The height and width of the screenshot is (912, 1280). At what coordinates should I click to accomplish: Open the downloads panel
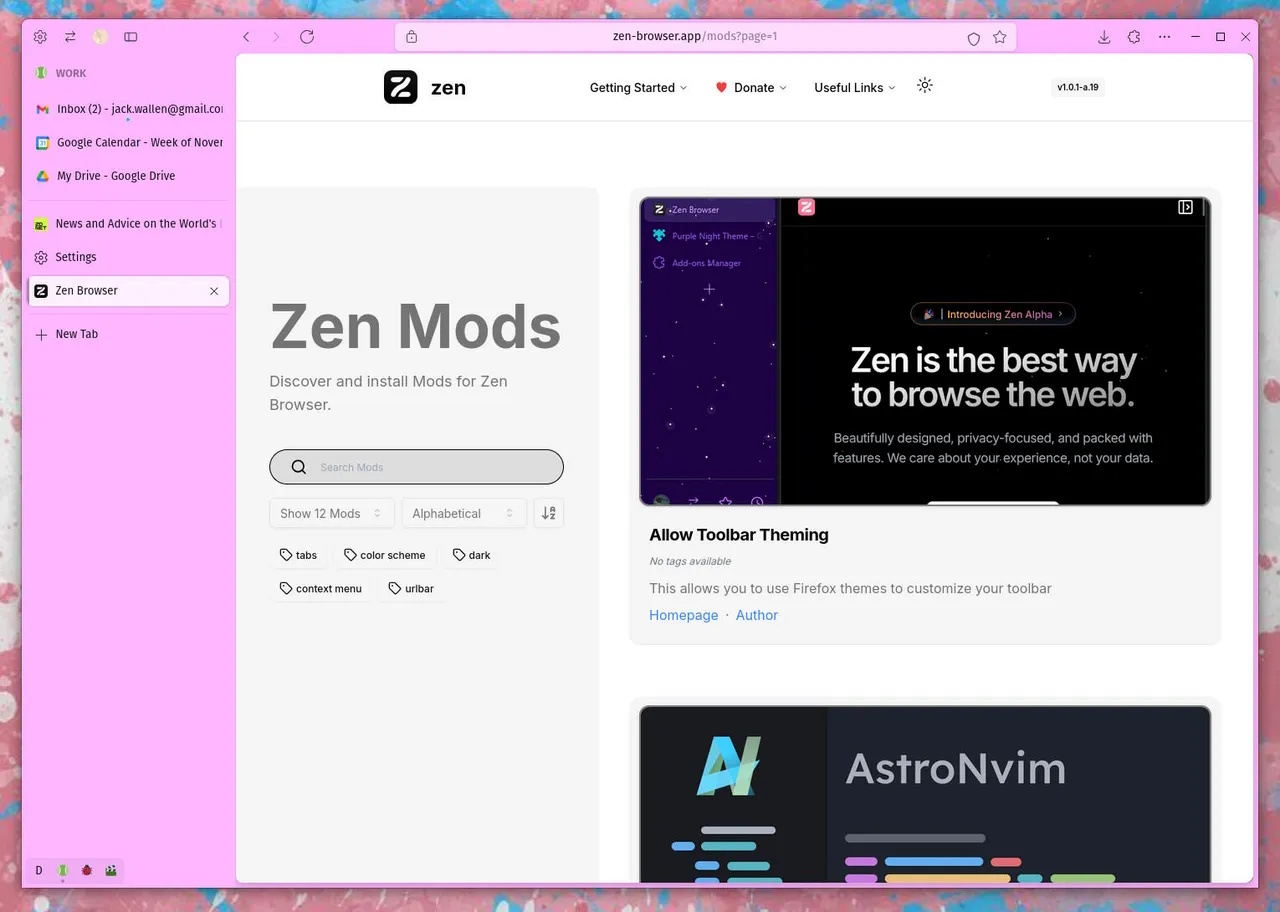pyautogui.click(x=1104, y=37)
